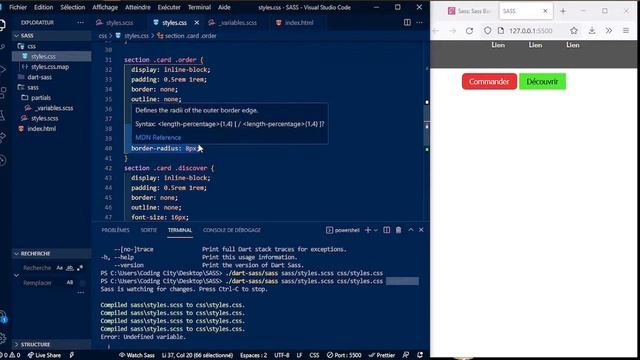Toggle preserve case in replace field
This screenshot has height=360, width=640.
(x=70, y=282)
